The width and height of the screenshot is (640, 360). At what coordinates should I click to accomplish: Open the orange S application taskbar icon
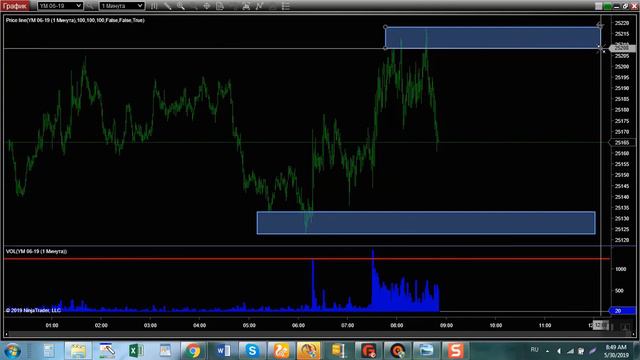click(455, 351)
